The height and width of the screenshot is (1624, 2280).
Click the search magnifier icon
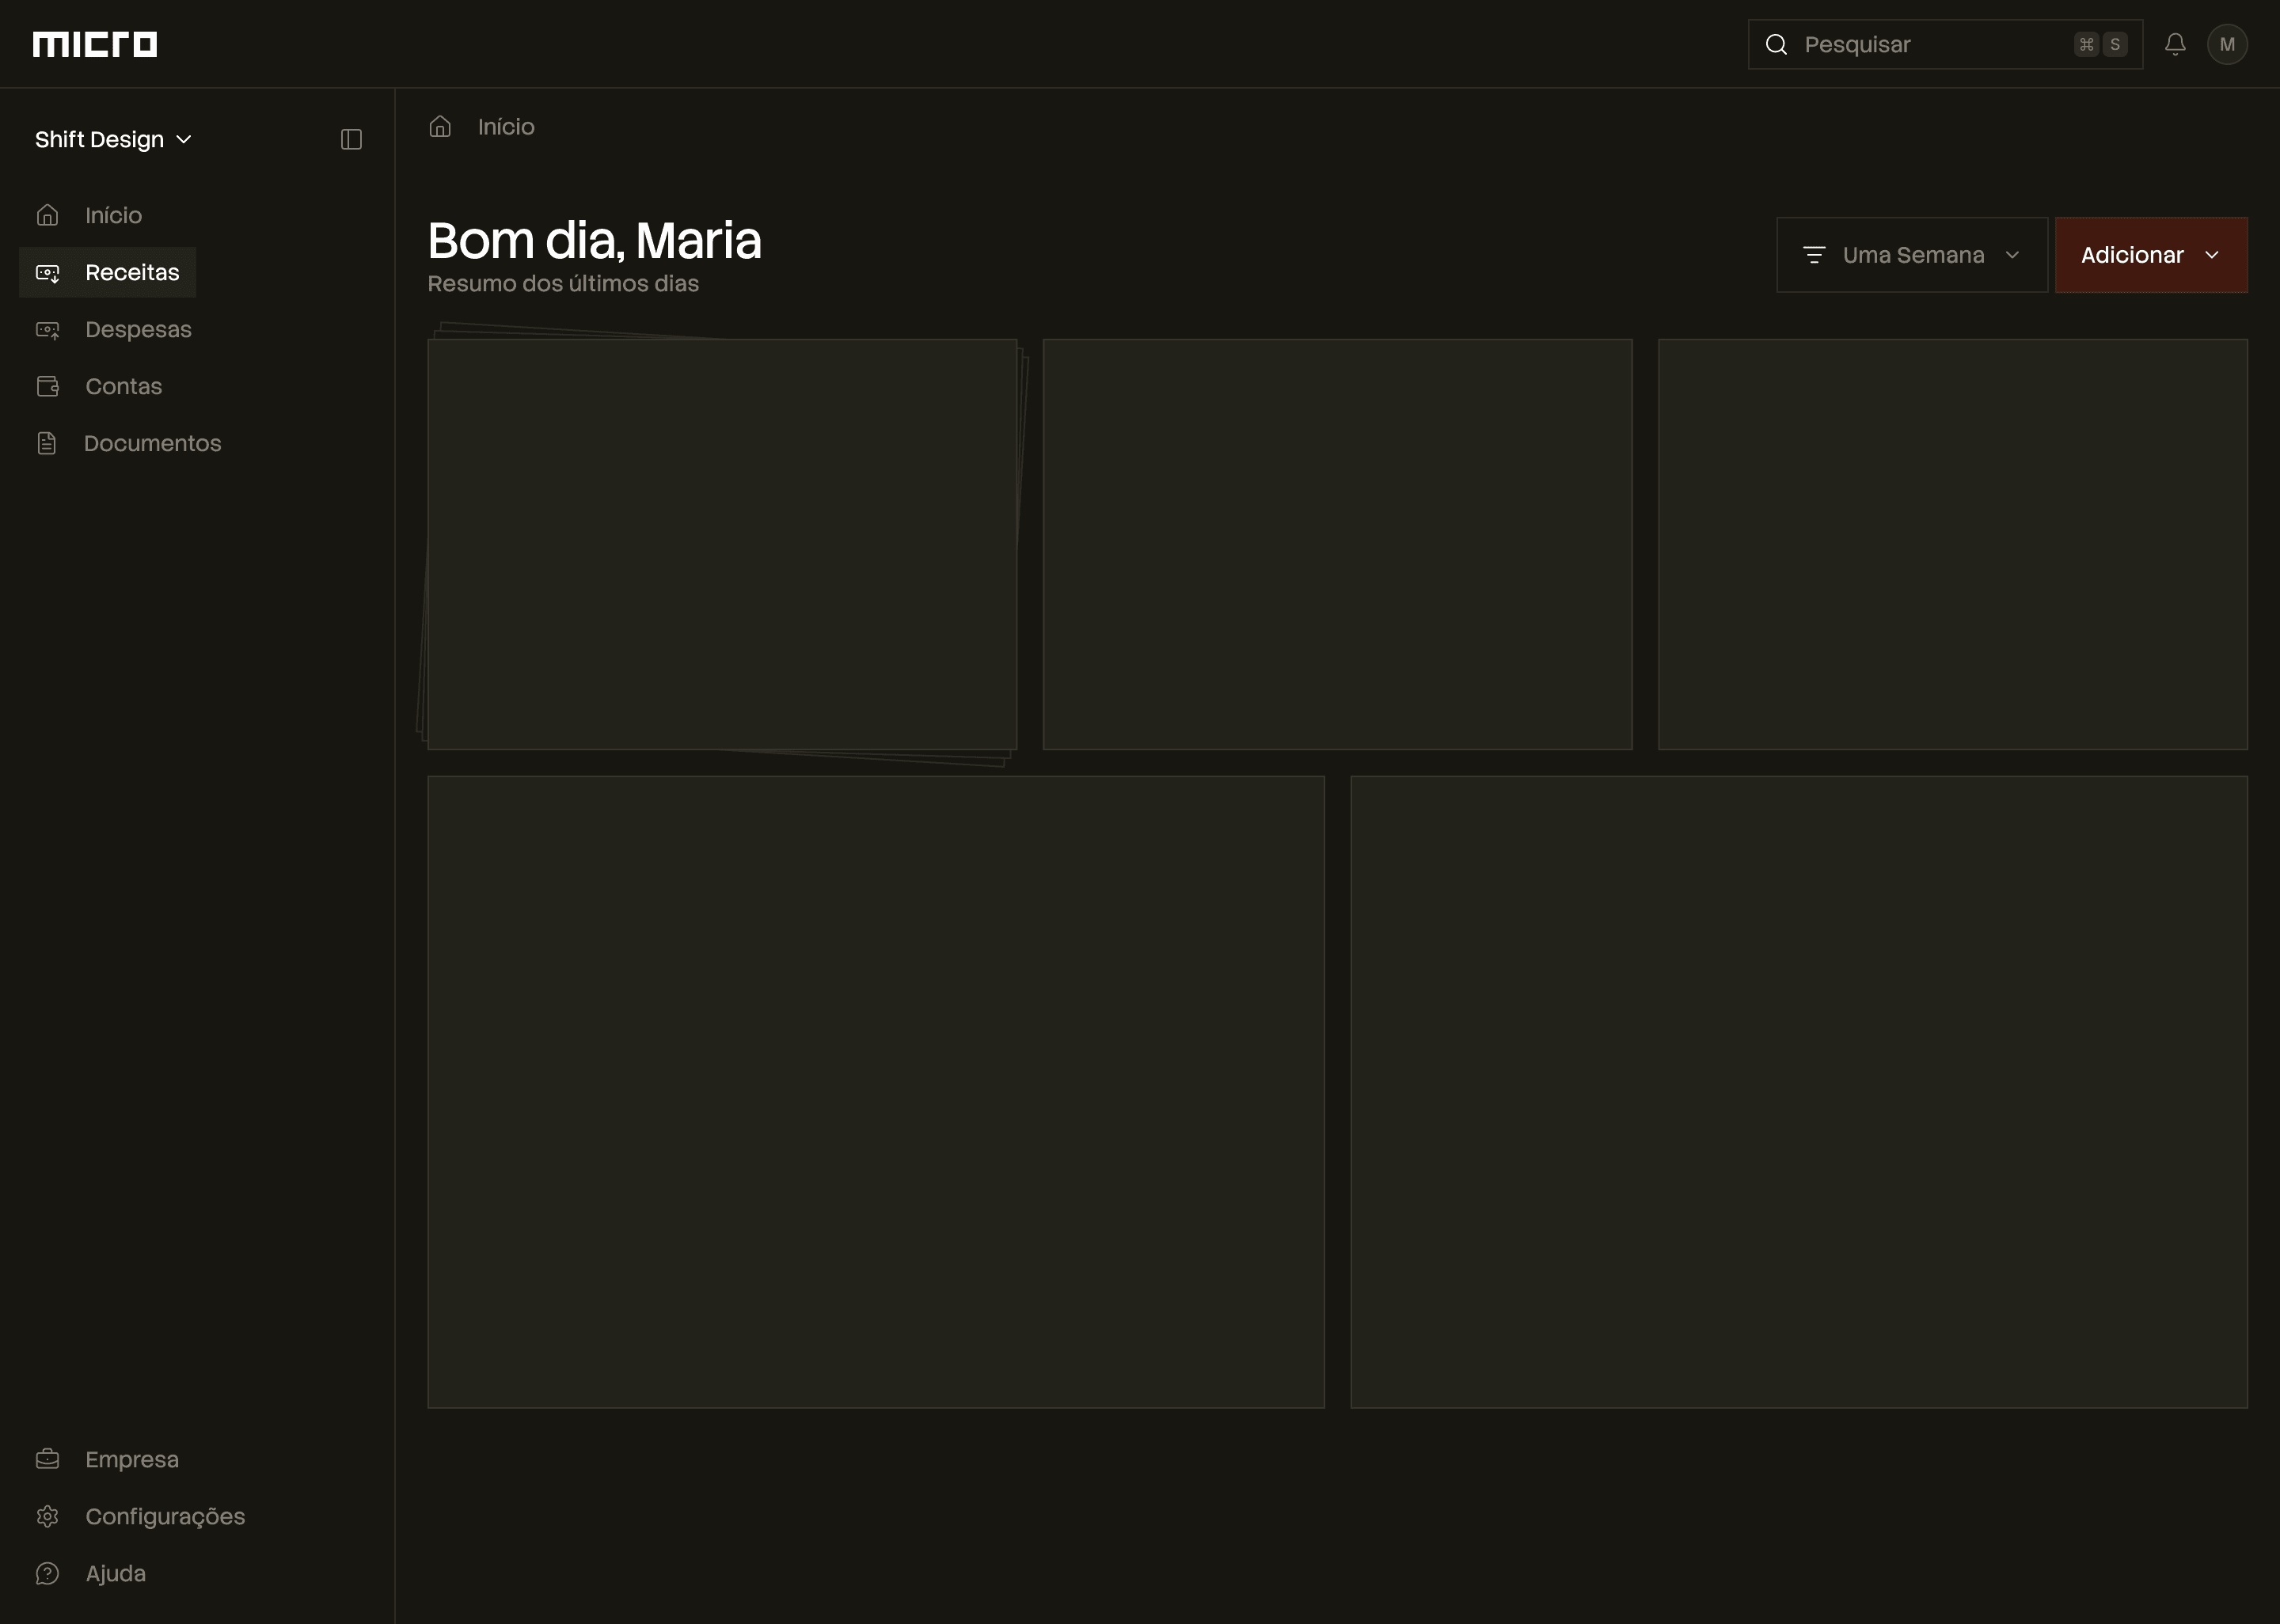(x=1776, y=44)
